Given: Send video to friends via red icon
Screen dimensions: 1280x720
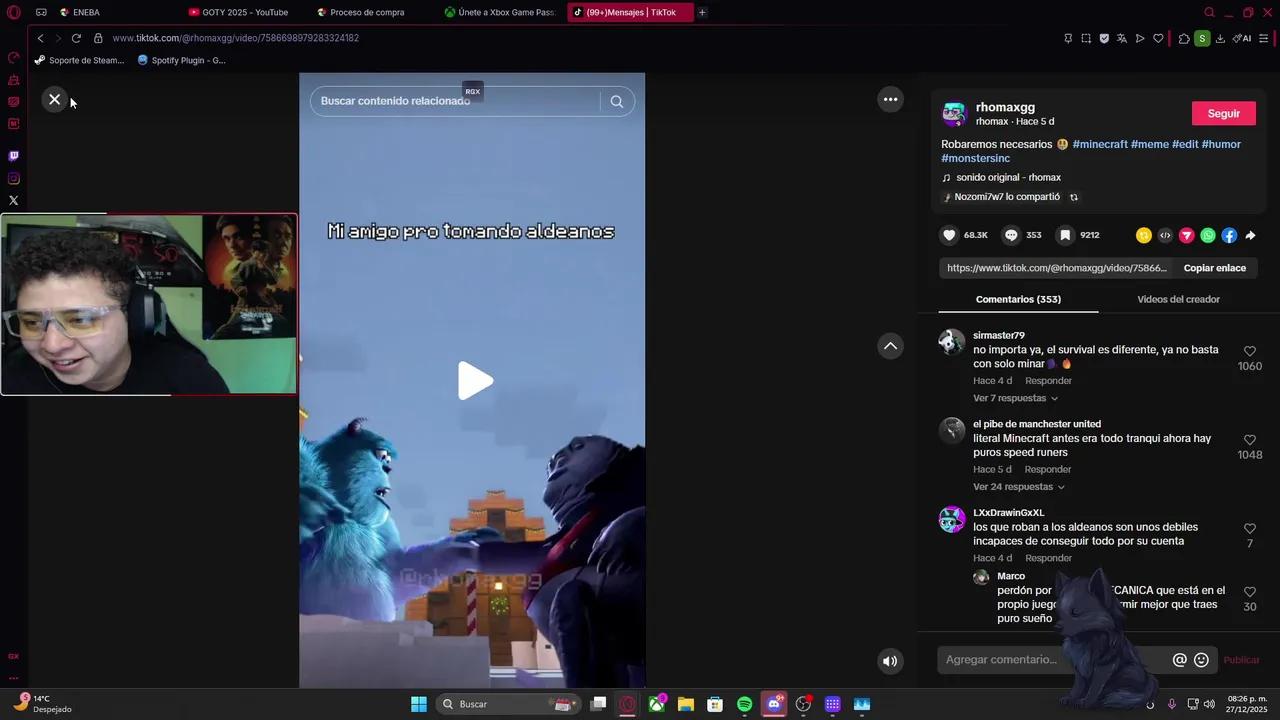Looking at the screenshot, I should point(1186,235).
